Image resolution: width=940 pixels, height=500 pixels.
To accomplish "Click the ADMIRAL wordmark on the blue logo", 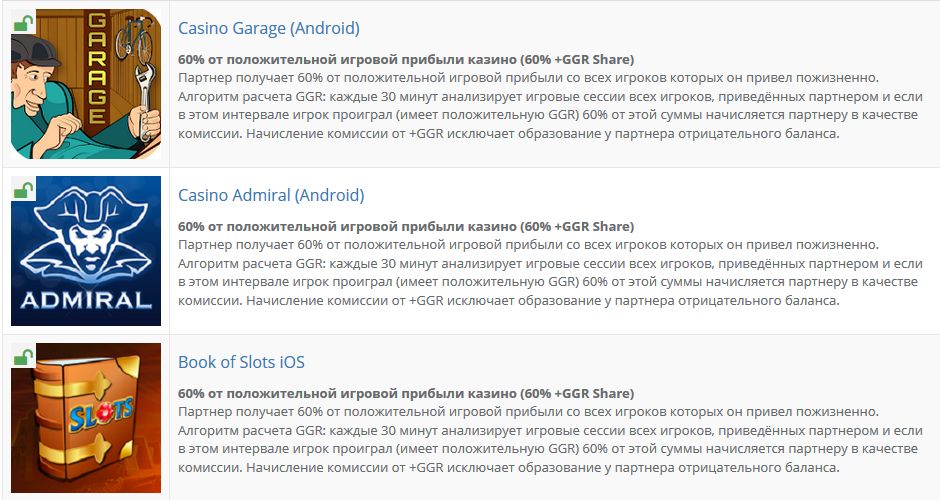I will pos(85,300).
